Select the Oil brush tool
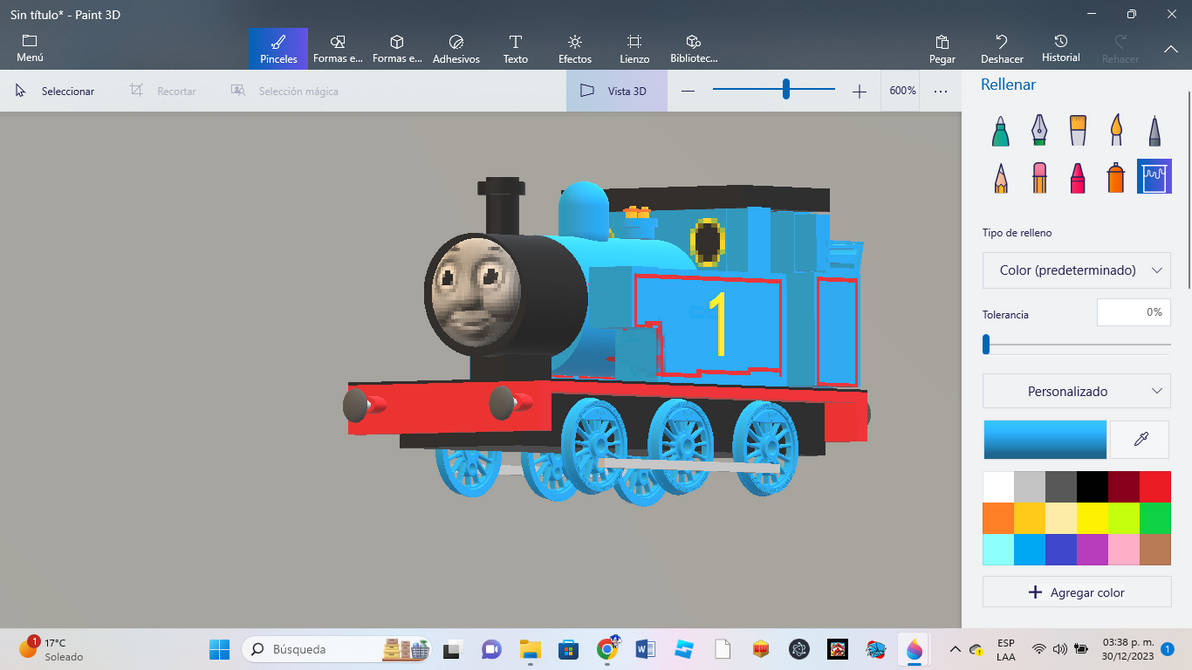1192x670 pixels. pos(1077,131)
